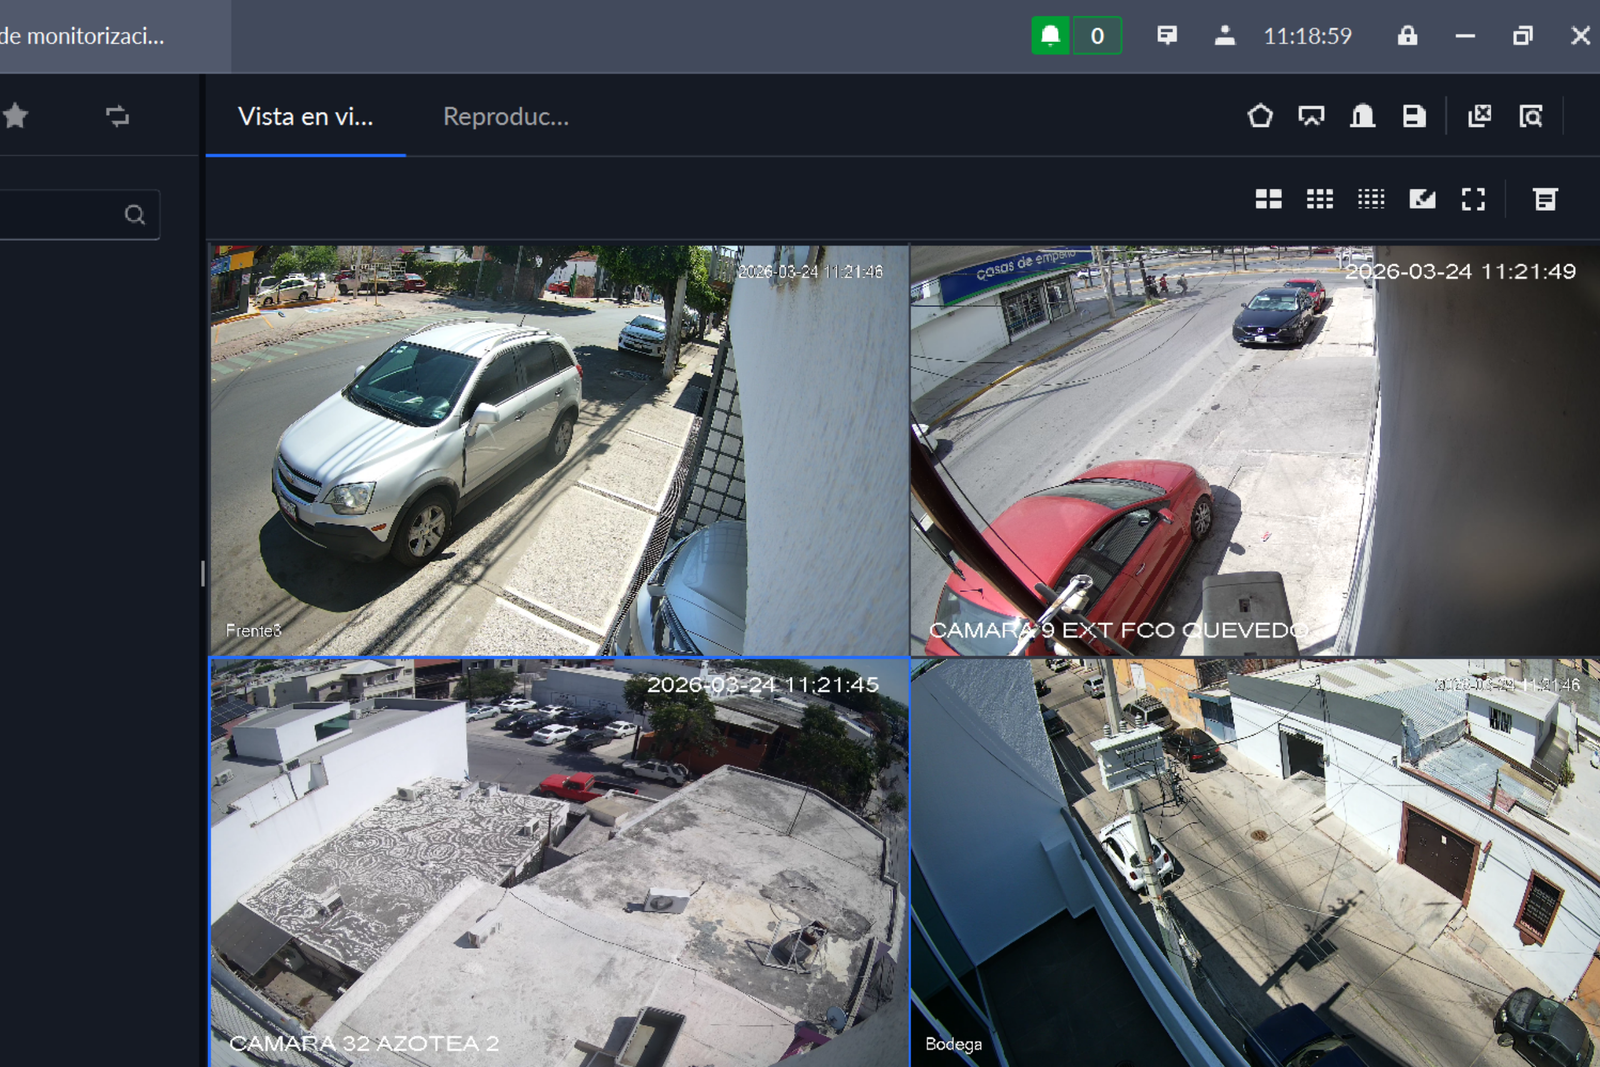Switch to 4x4 sixteen-window layout
This screenshot has width=1600, height=1067.
1371,199
